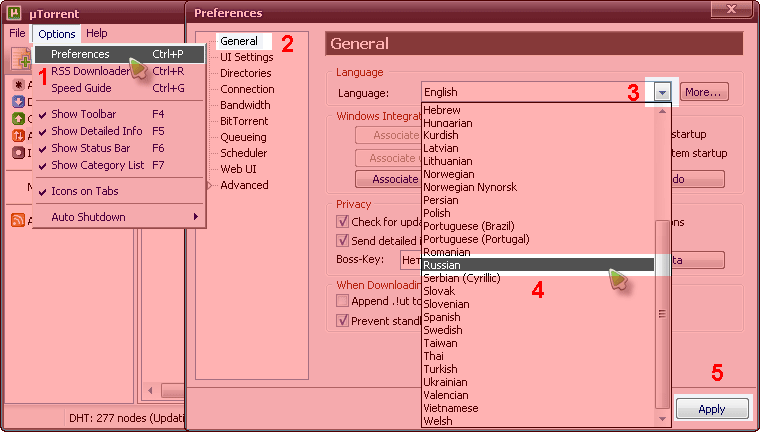Image resolution: width=760 pixels, height=432 pixels.
Task: Close the Preferences window
Action: click(731, 9)
